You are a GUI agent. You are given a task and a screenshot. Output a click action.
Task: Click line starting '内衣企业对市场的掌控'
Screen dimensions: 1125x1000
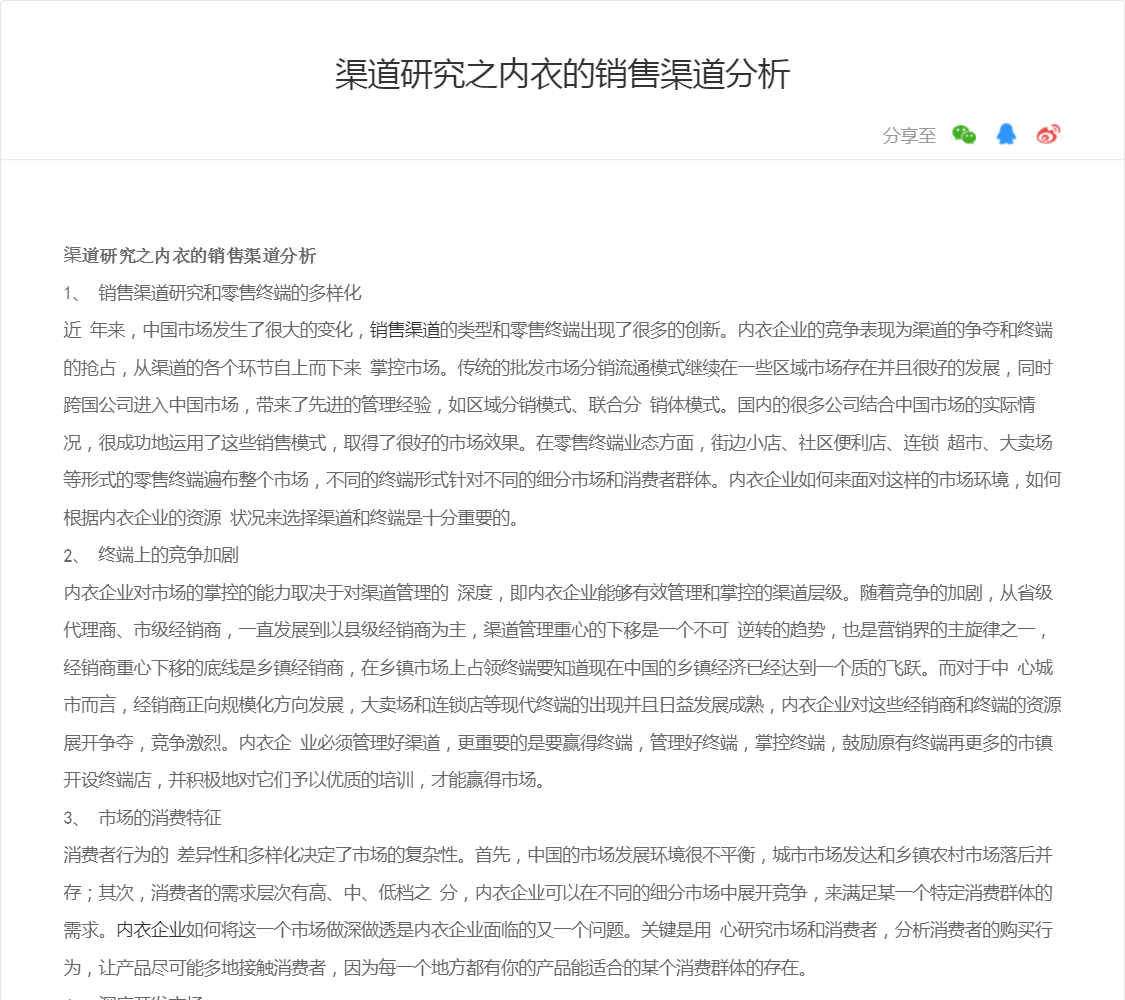tap(558, 593)
